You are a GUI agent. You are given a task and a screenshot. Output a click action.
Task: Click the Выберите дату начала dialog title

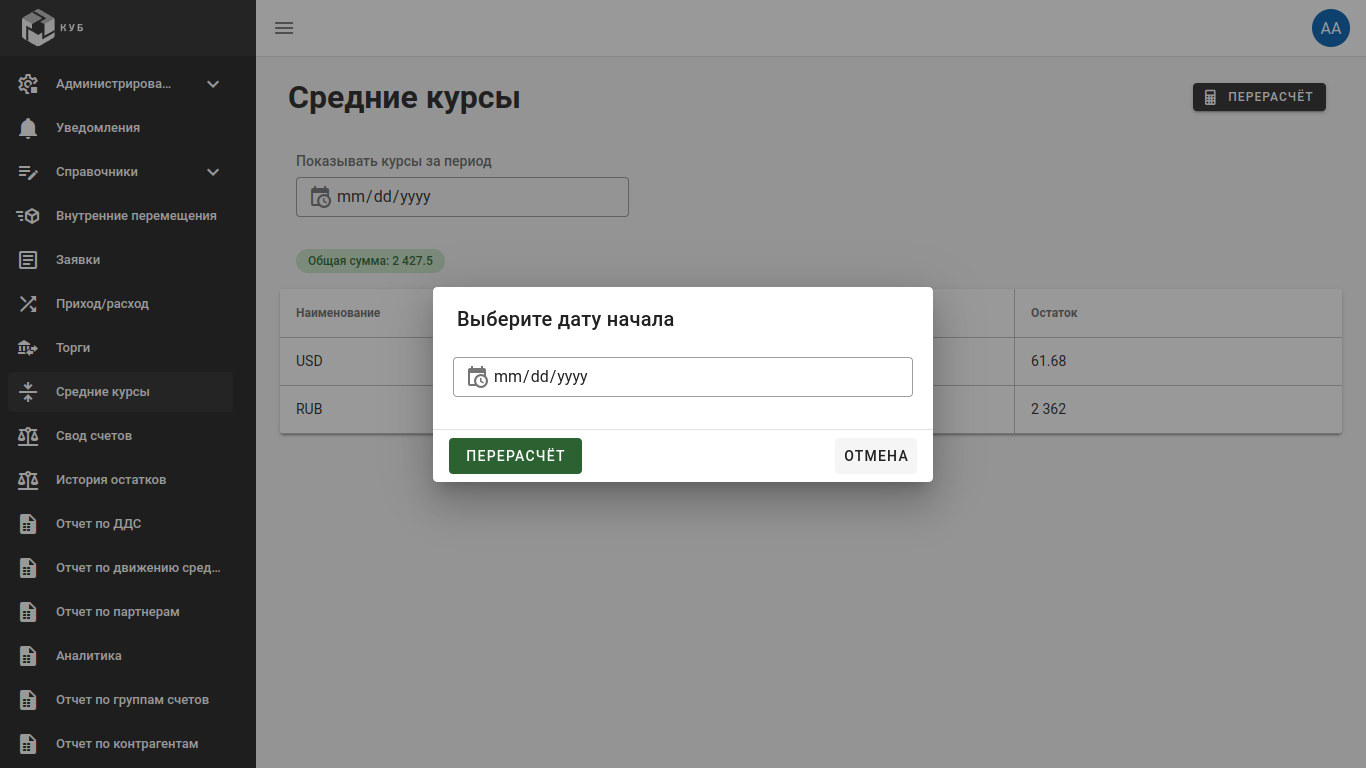pos(565,320)
